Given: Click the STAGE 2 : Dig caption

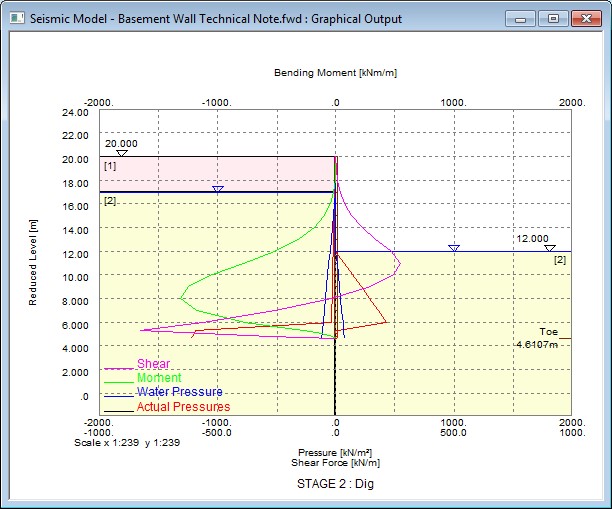Looking at the screenshot, I should 335,484.
